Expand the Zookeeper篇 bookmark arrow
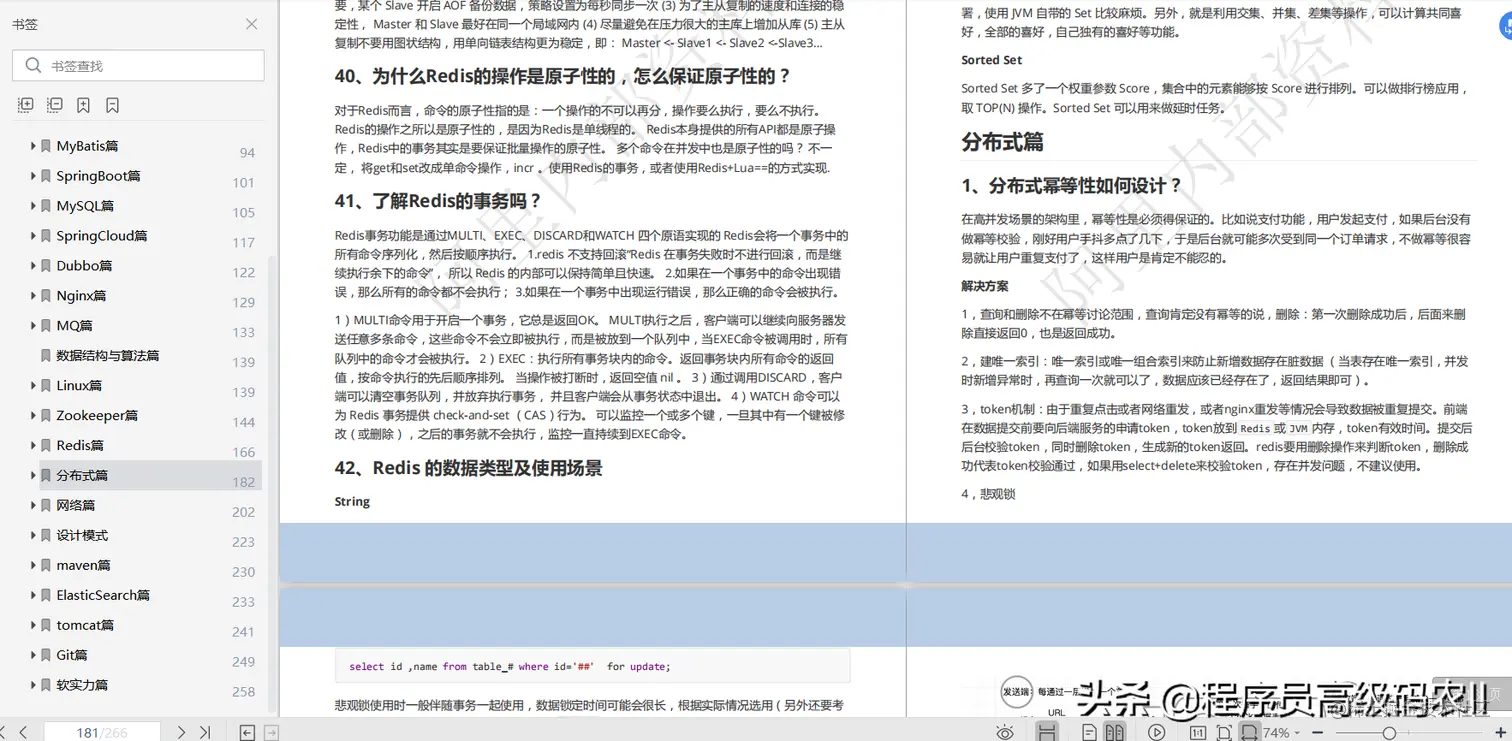The image size is (1512, 741). pos(33,416)
